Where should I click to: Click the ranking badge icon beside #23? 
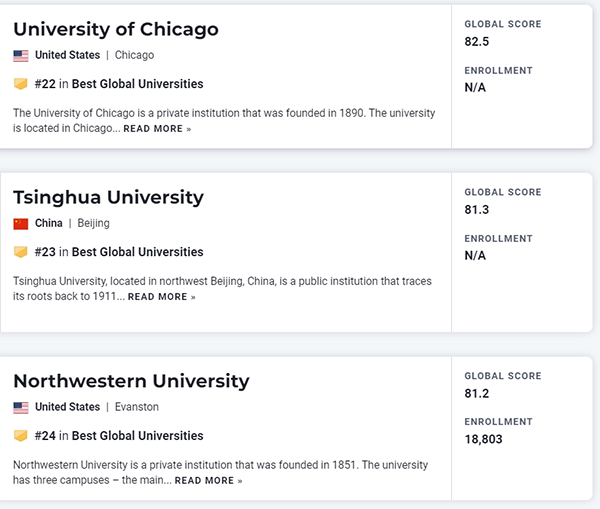pos(21,252)
